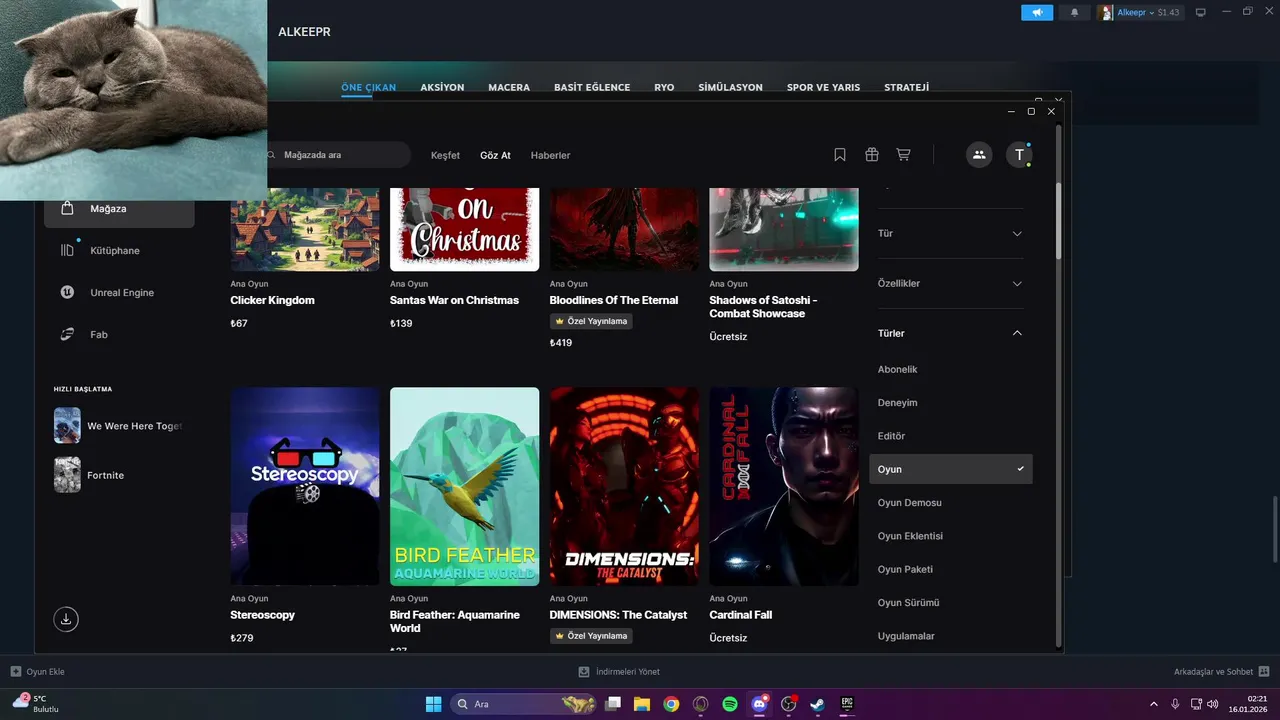The image size is (1280, 720).
Task: Select STRATEJİ category in Steam window
Action: coord(906,87)
